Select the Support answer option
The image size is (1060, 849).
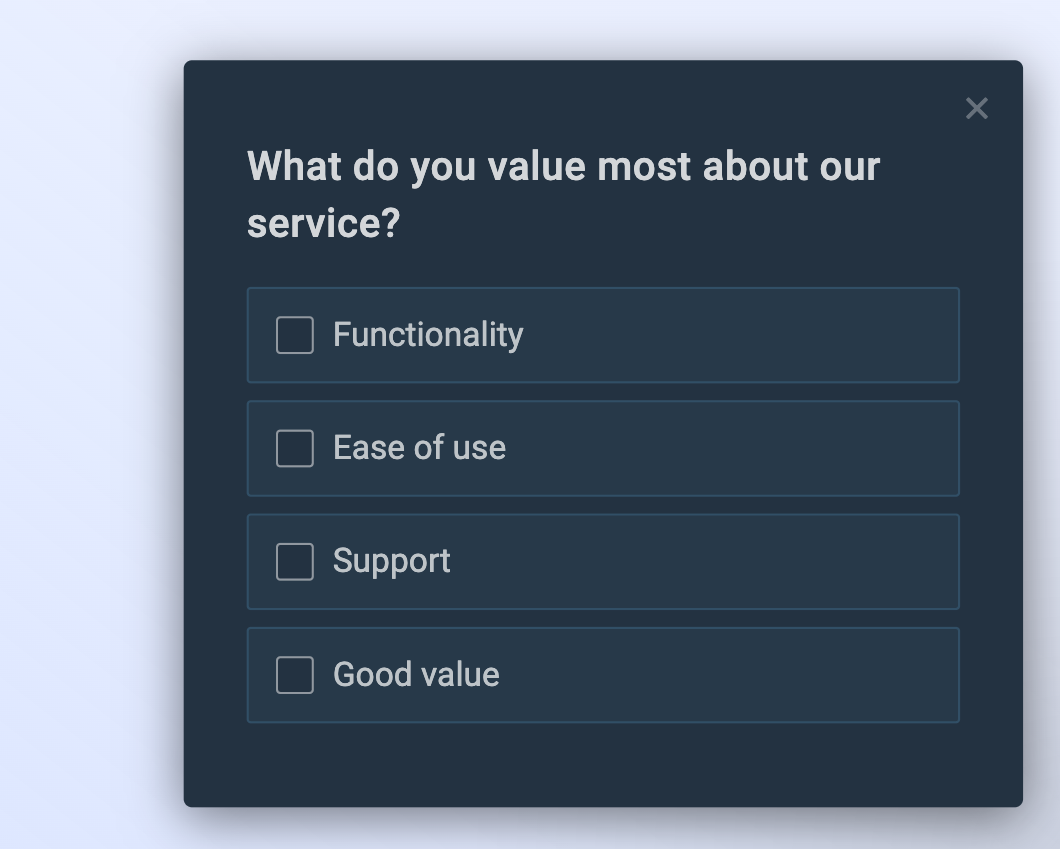tap(602, 562)
